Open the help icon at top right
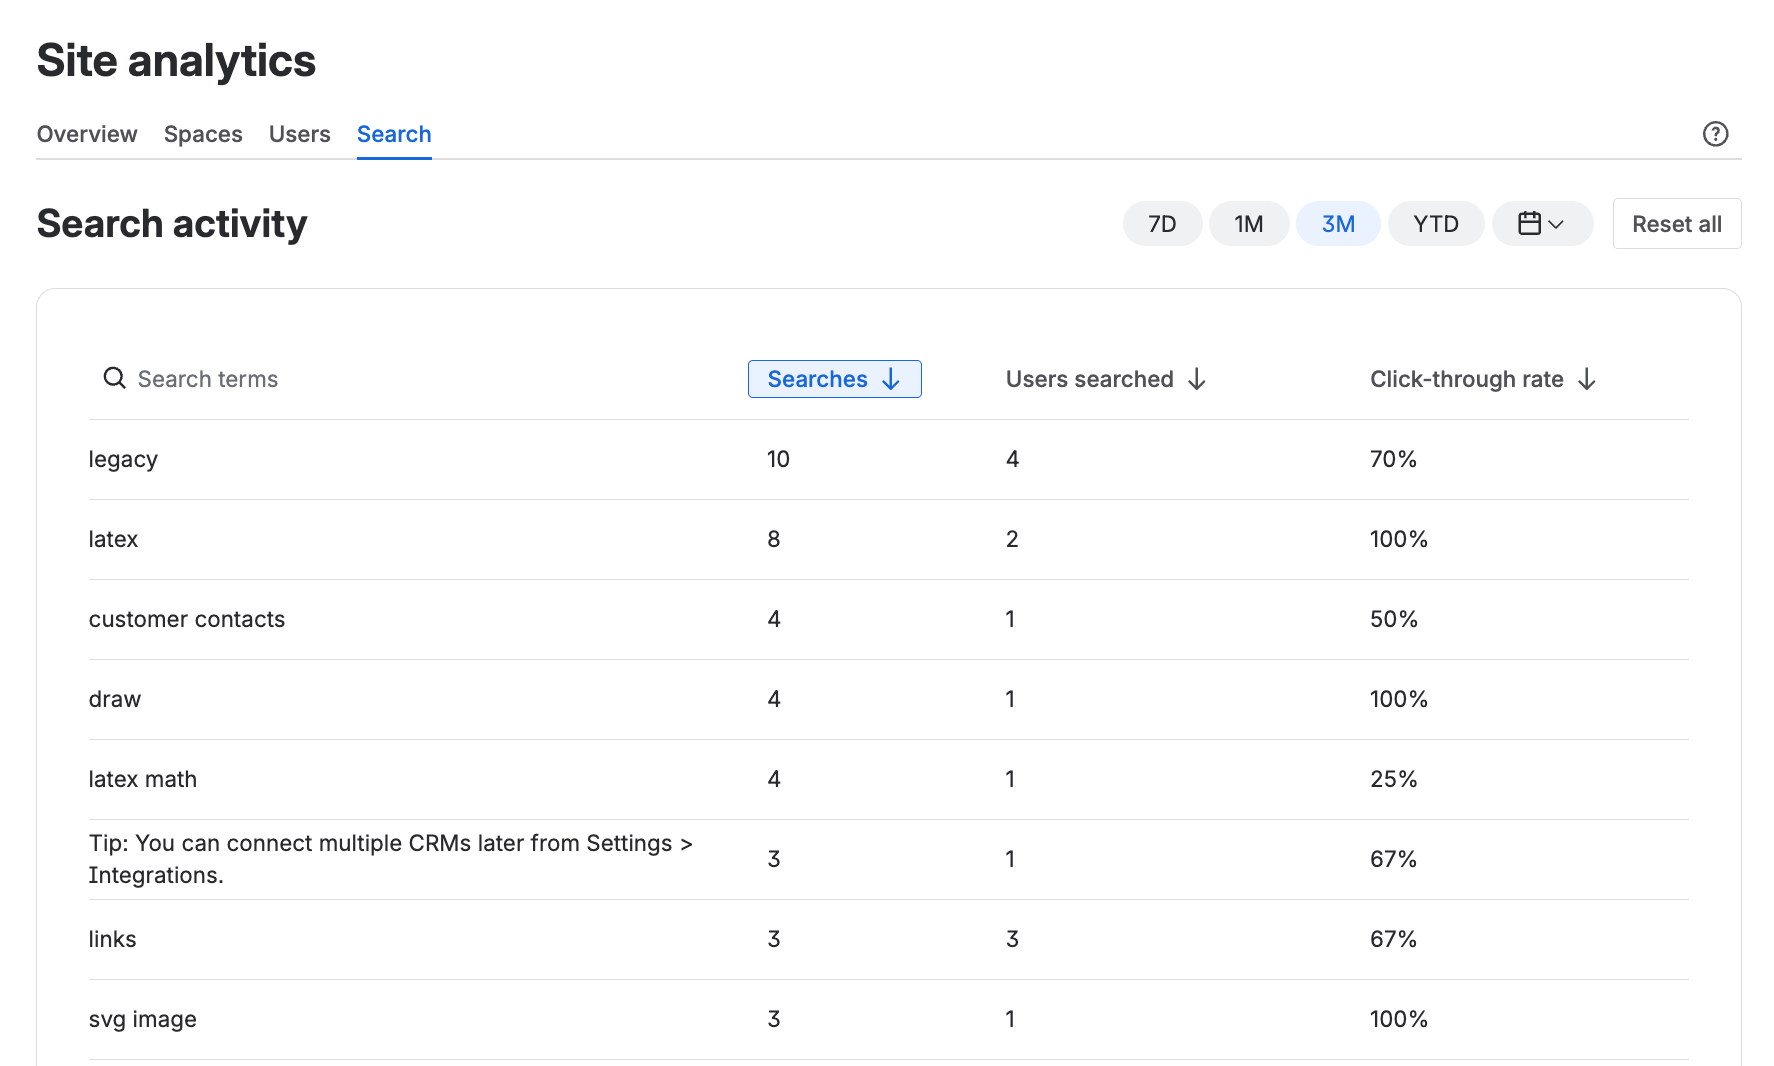This screenshot has height=1066, width=1774. click(x=1716, y=133)
